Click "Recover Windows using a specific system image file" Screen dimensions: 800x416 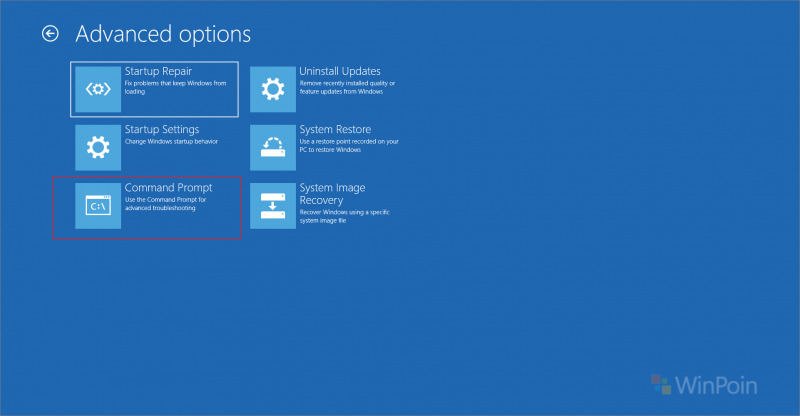tap(344, 216)
